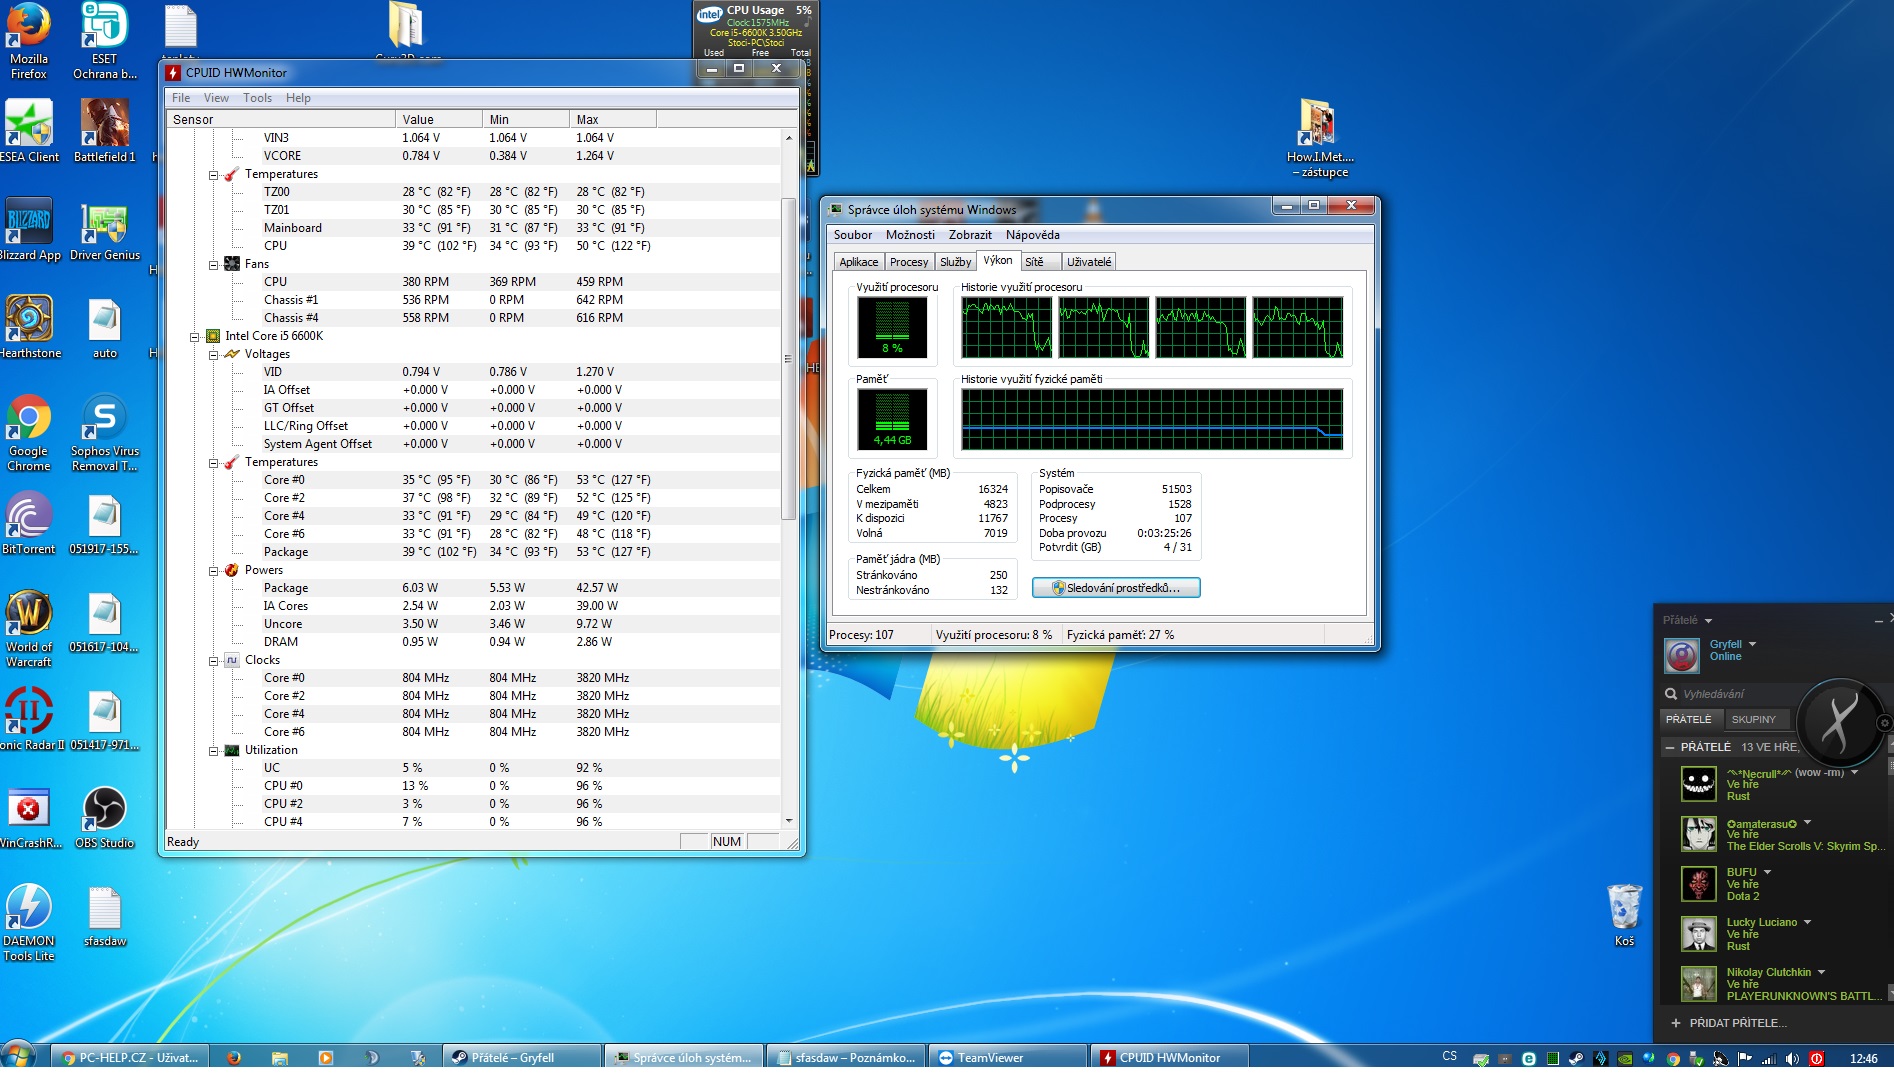Open OBS Studio desktop icon
Viewport: 1894px width, 1080px height.
click(104, 812)
